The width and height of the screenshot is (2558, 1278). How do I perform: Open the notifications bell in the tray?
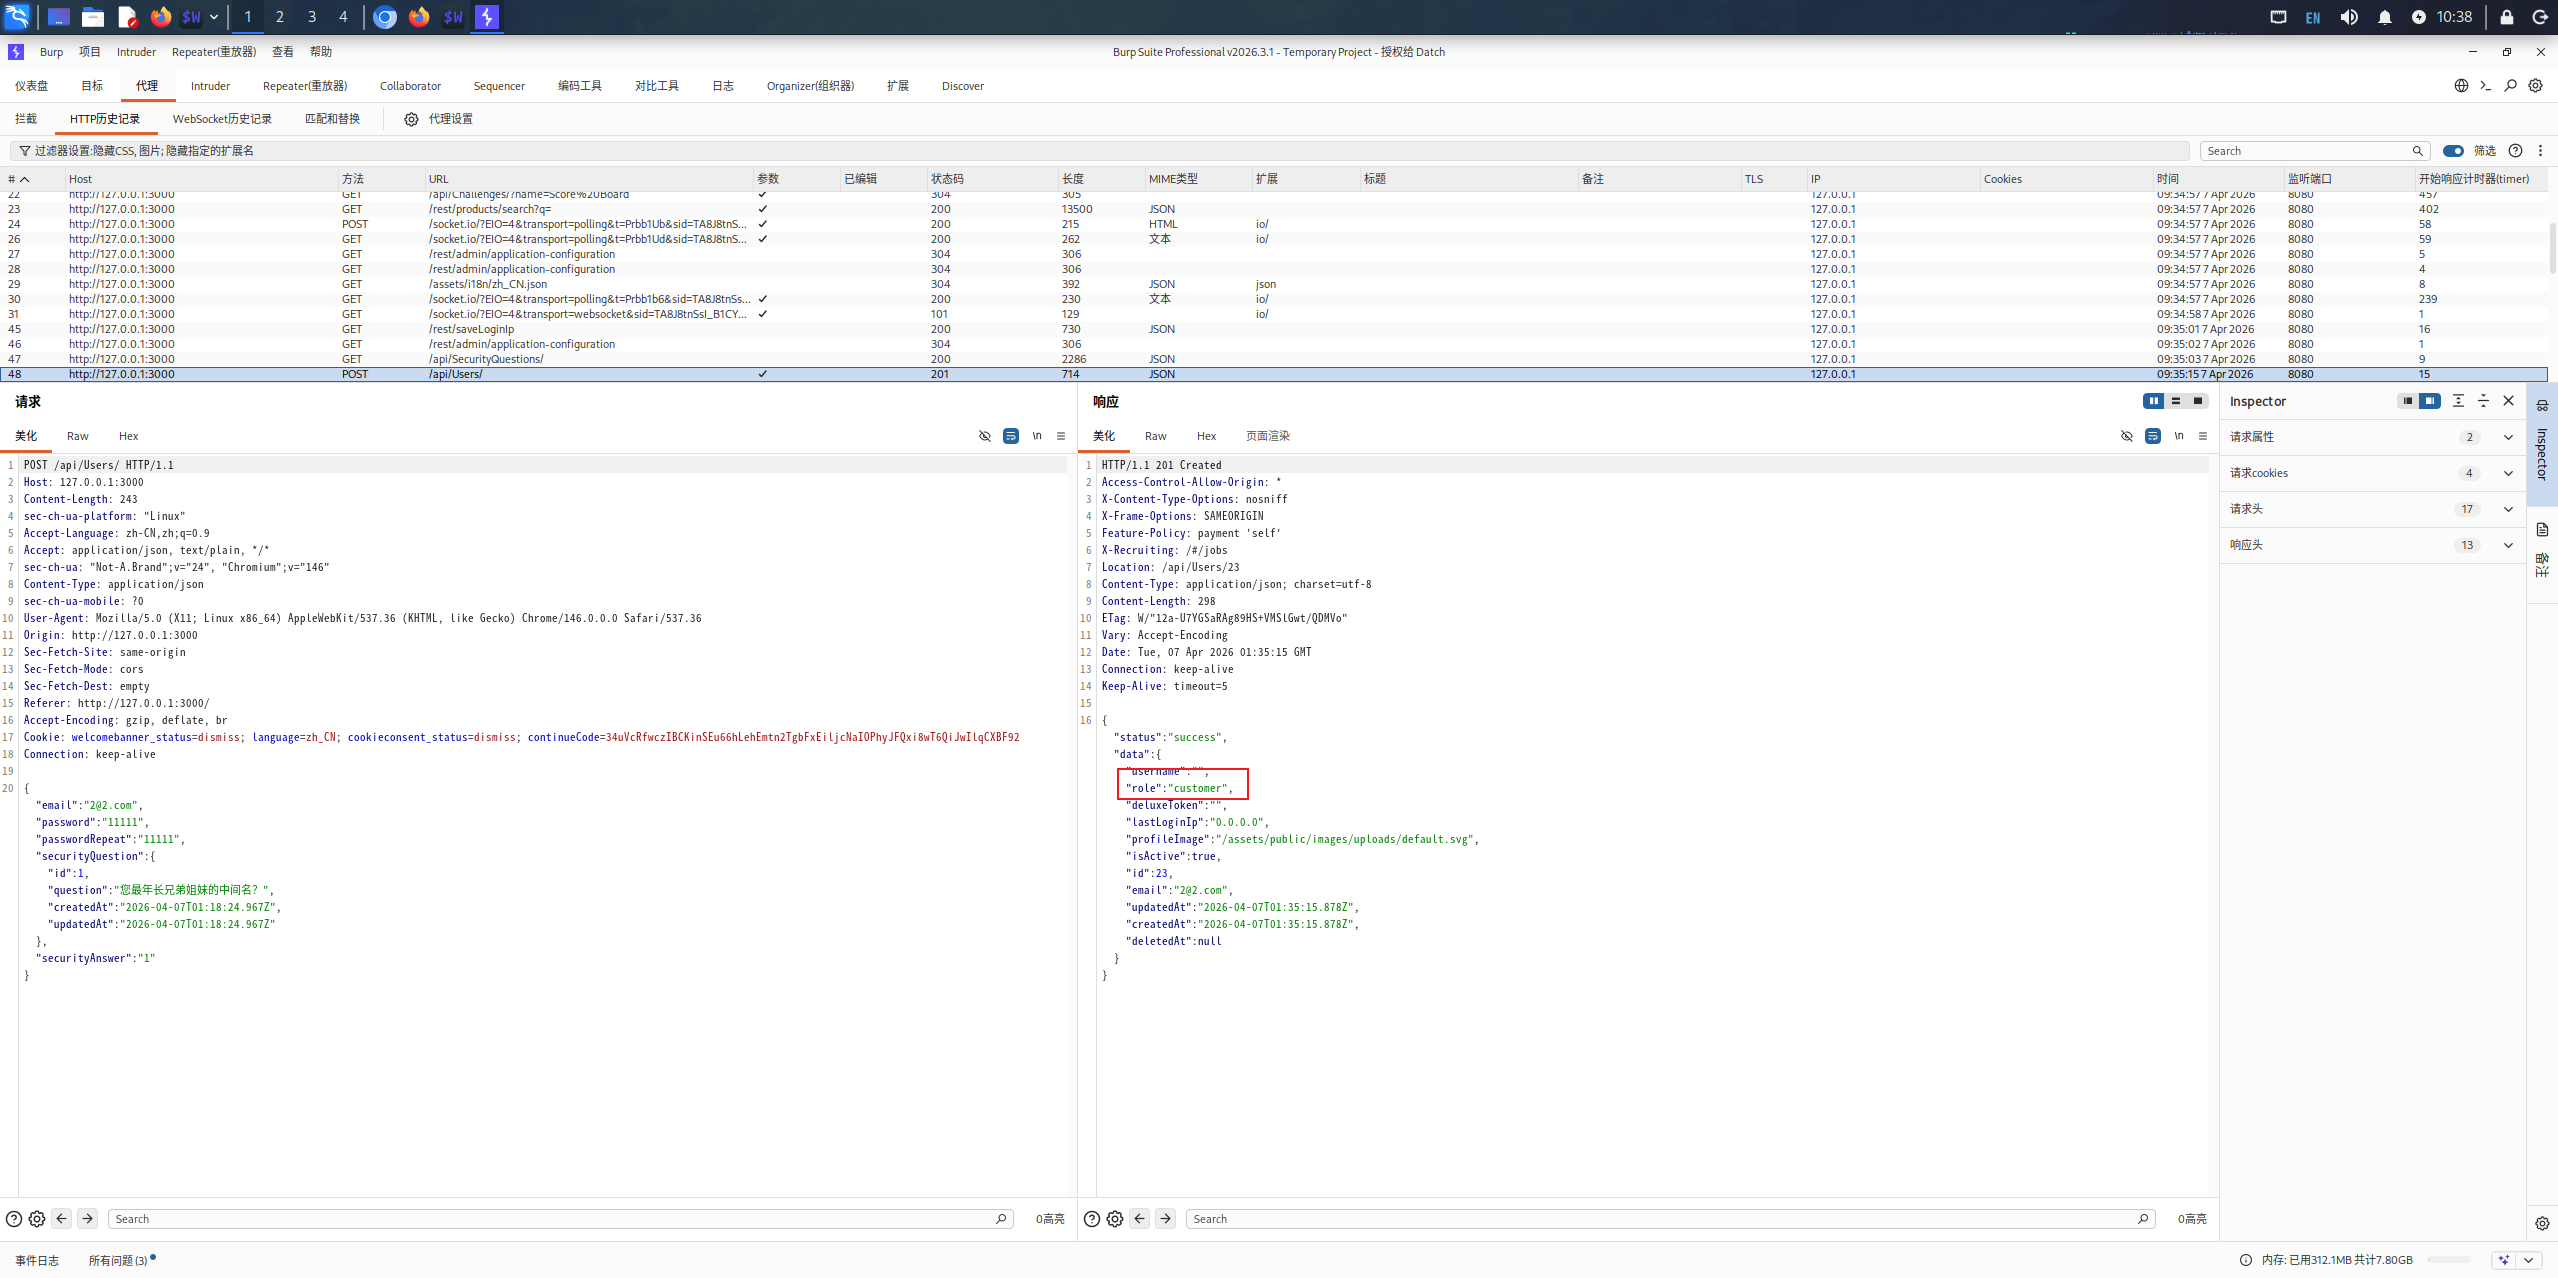[2385, 17]
